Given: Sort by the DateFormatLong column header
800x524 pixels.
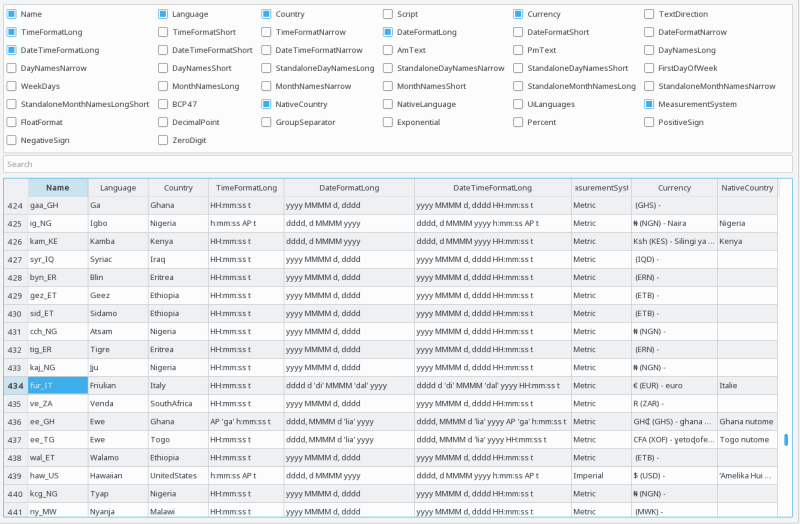Looking at the screenshot, I should tap(349, 188).
